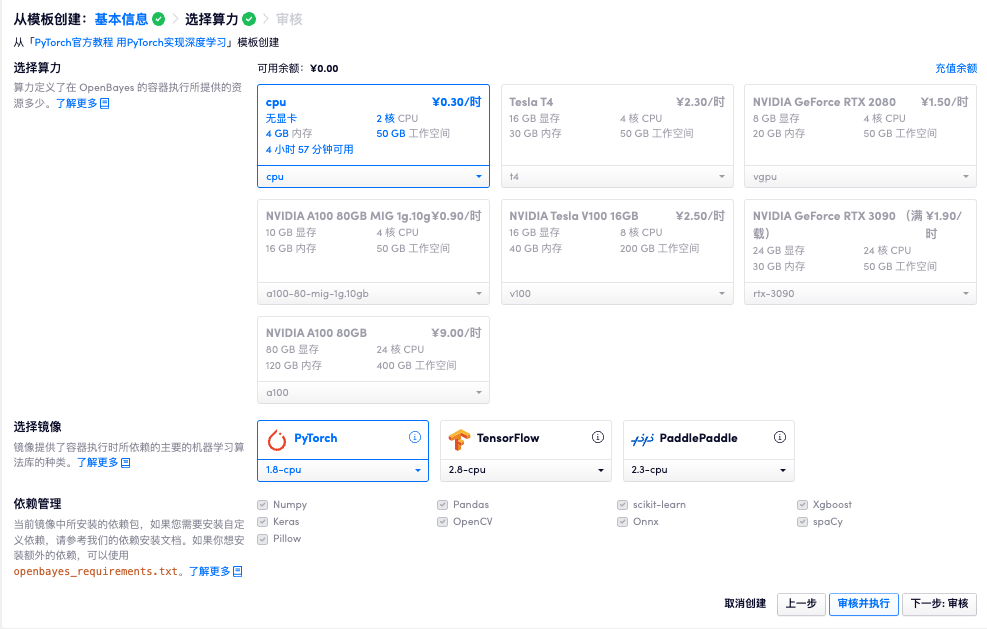Viewport: 987px width, 629px height.
Task: Expand the cpu compute type dropdown
Action: click(x=373, y=177)
